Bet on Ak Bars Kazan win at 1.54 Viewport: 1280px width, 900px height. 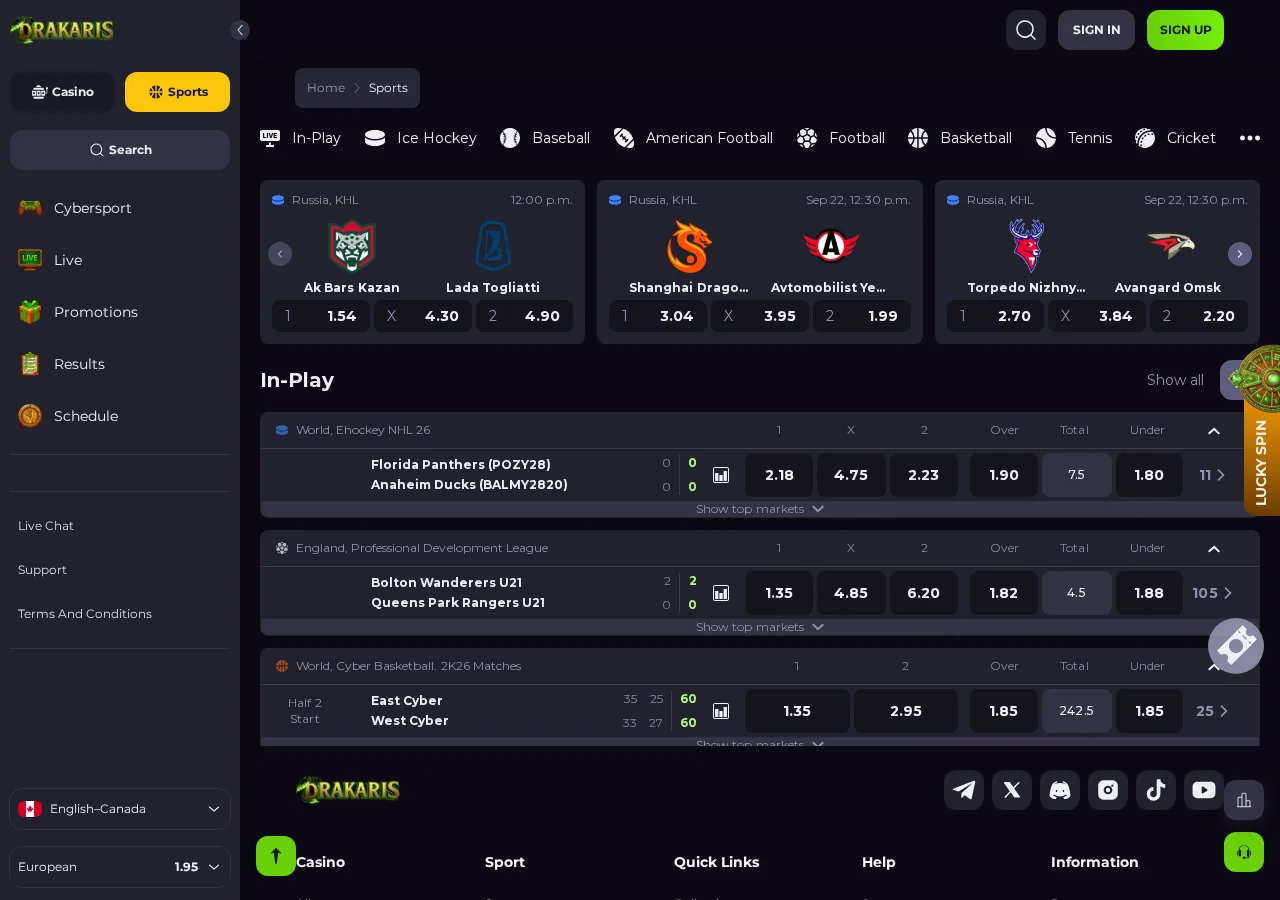321,316
